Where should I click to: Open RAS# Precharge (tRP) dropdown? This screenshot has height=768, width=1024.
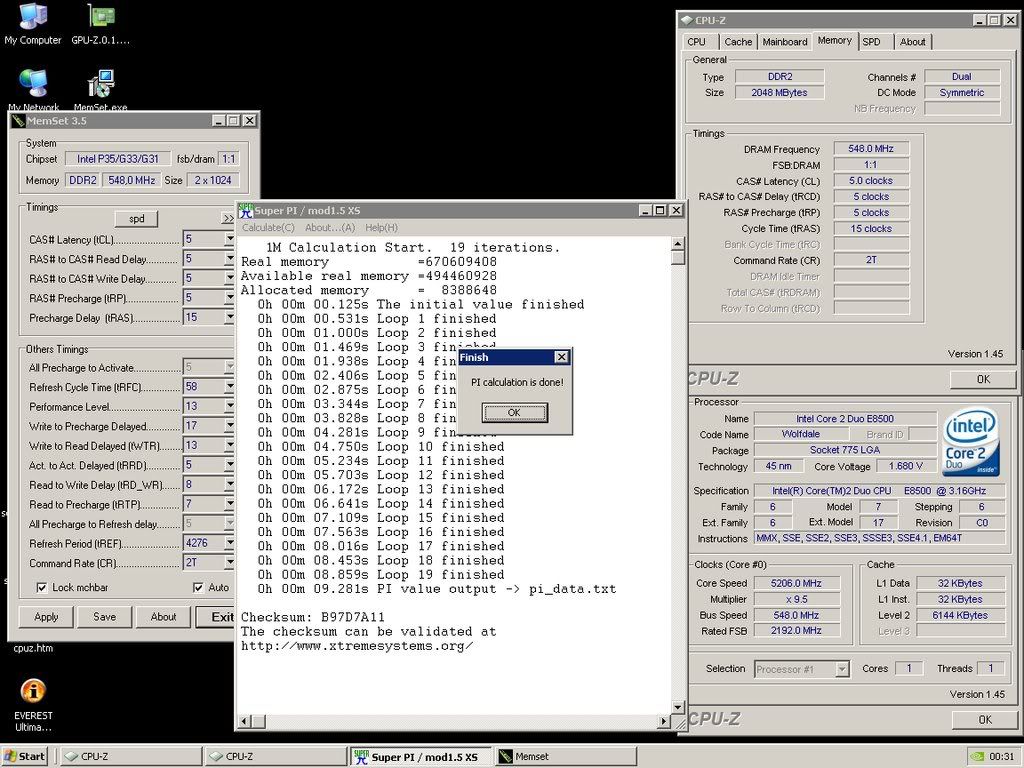pos(229,298)
